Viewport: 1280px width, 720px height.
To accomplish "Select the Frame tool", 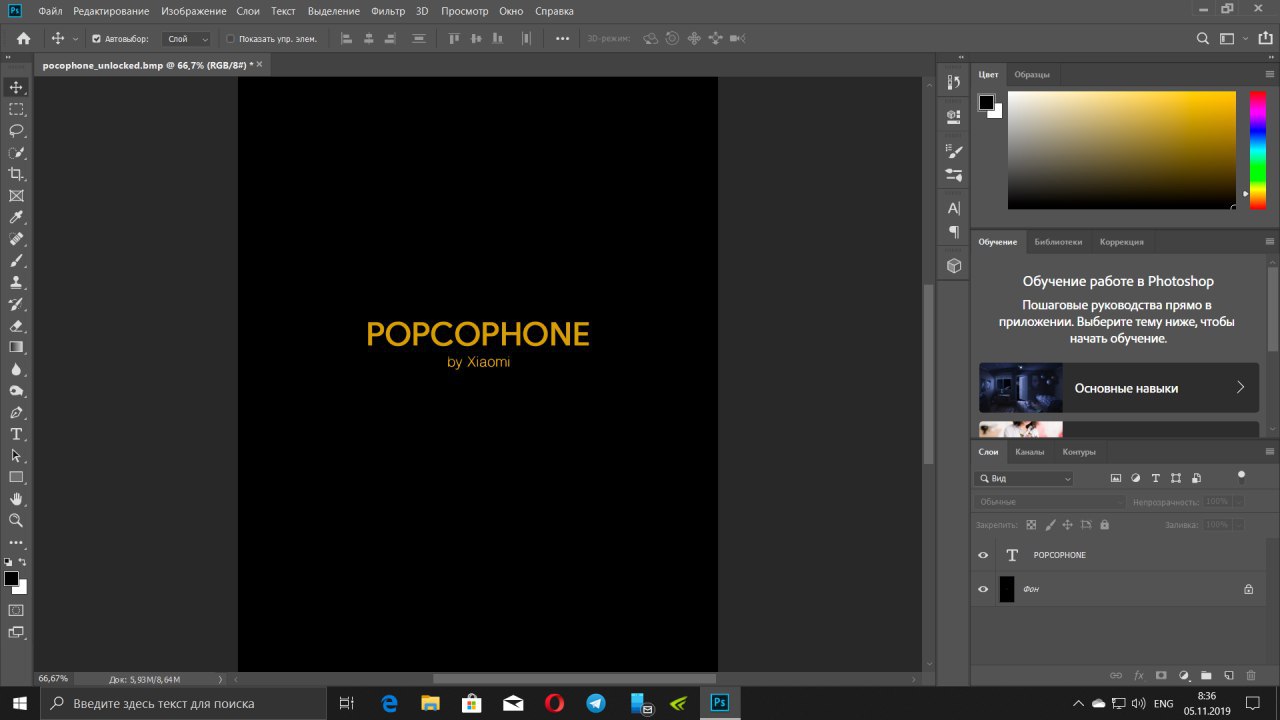I will point(16,196).
